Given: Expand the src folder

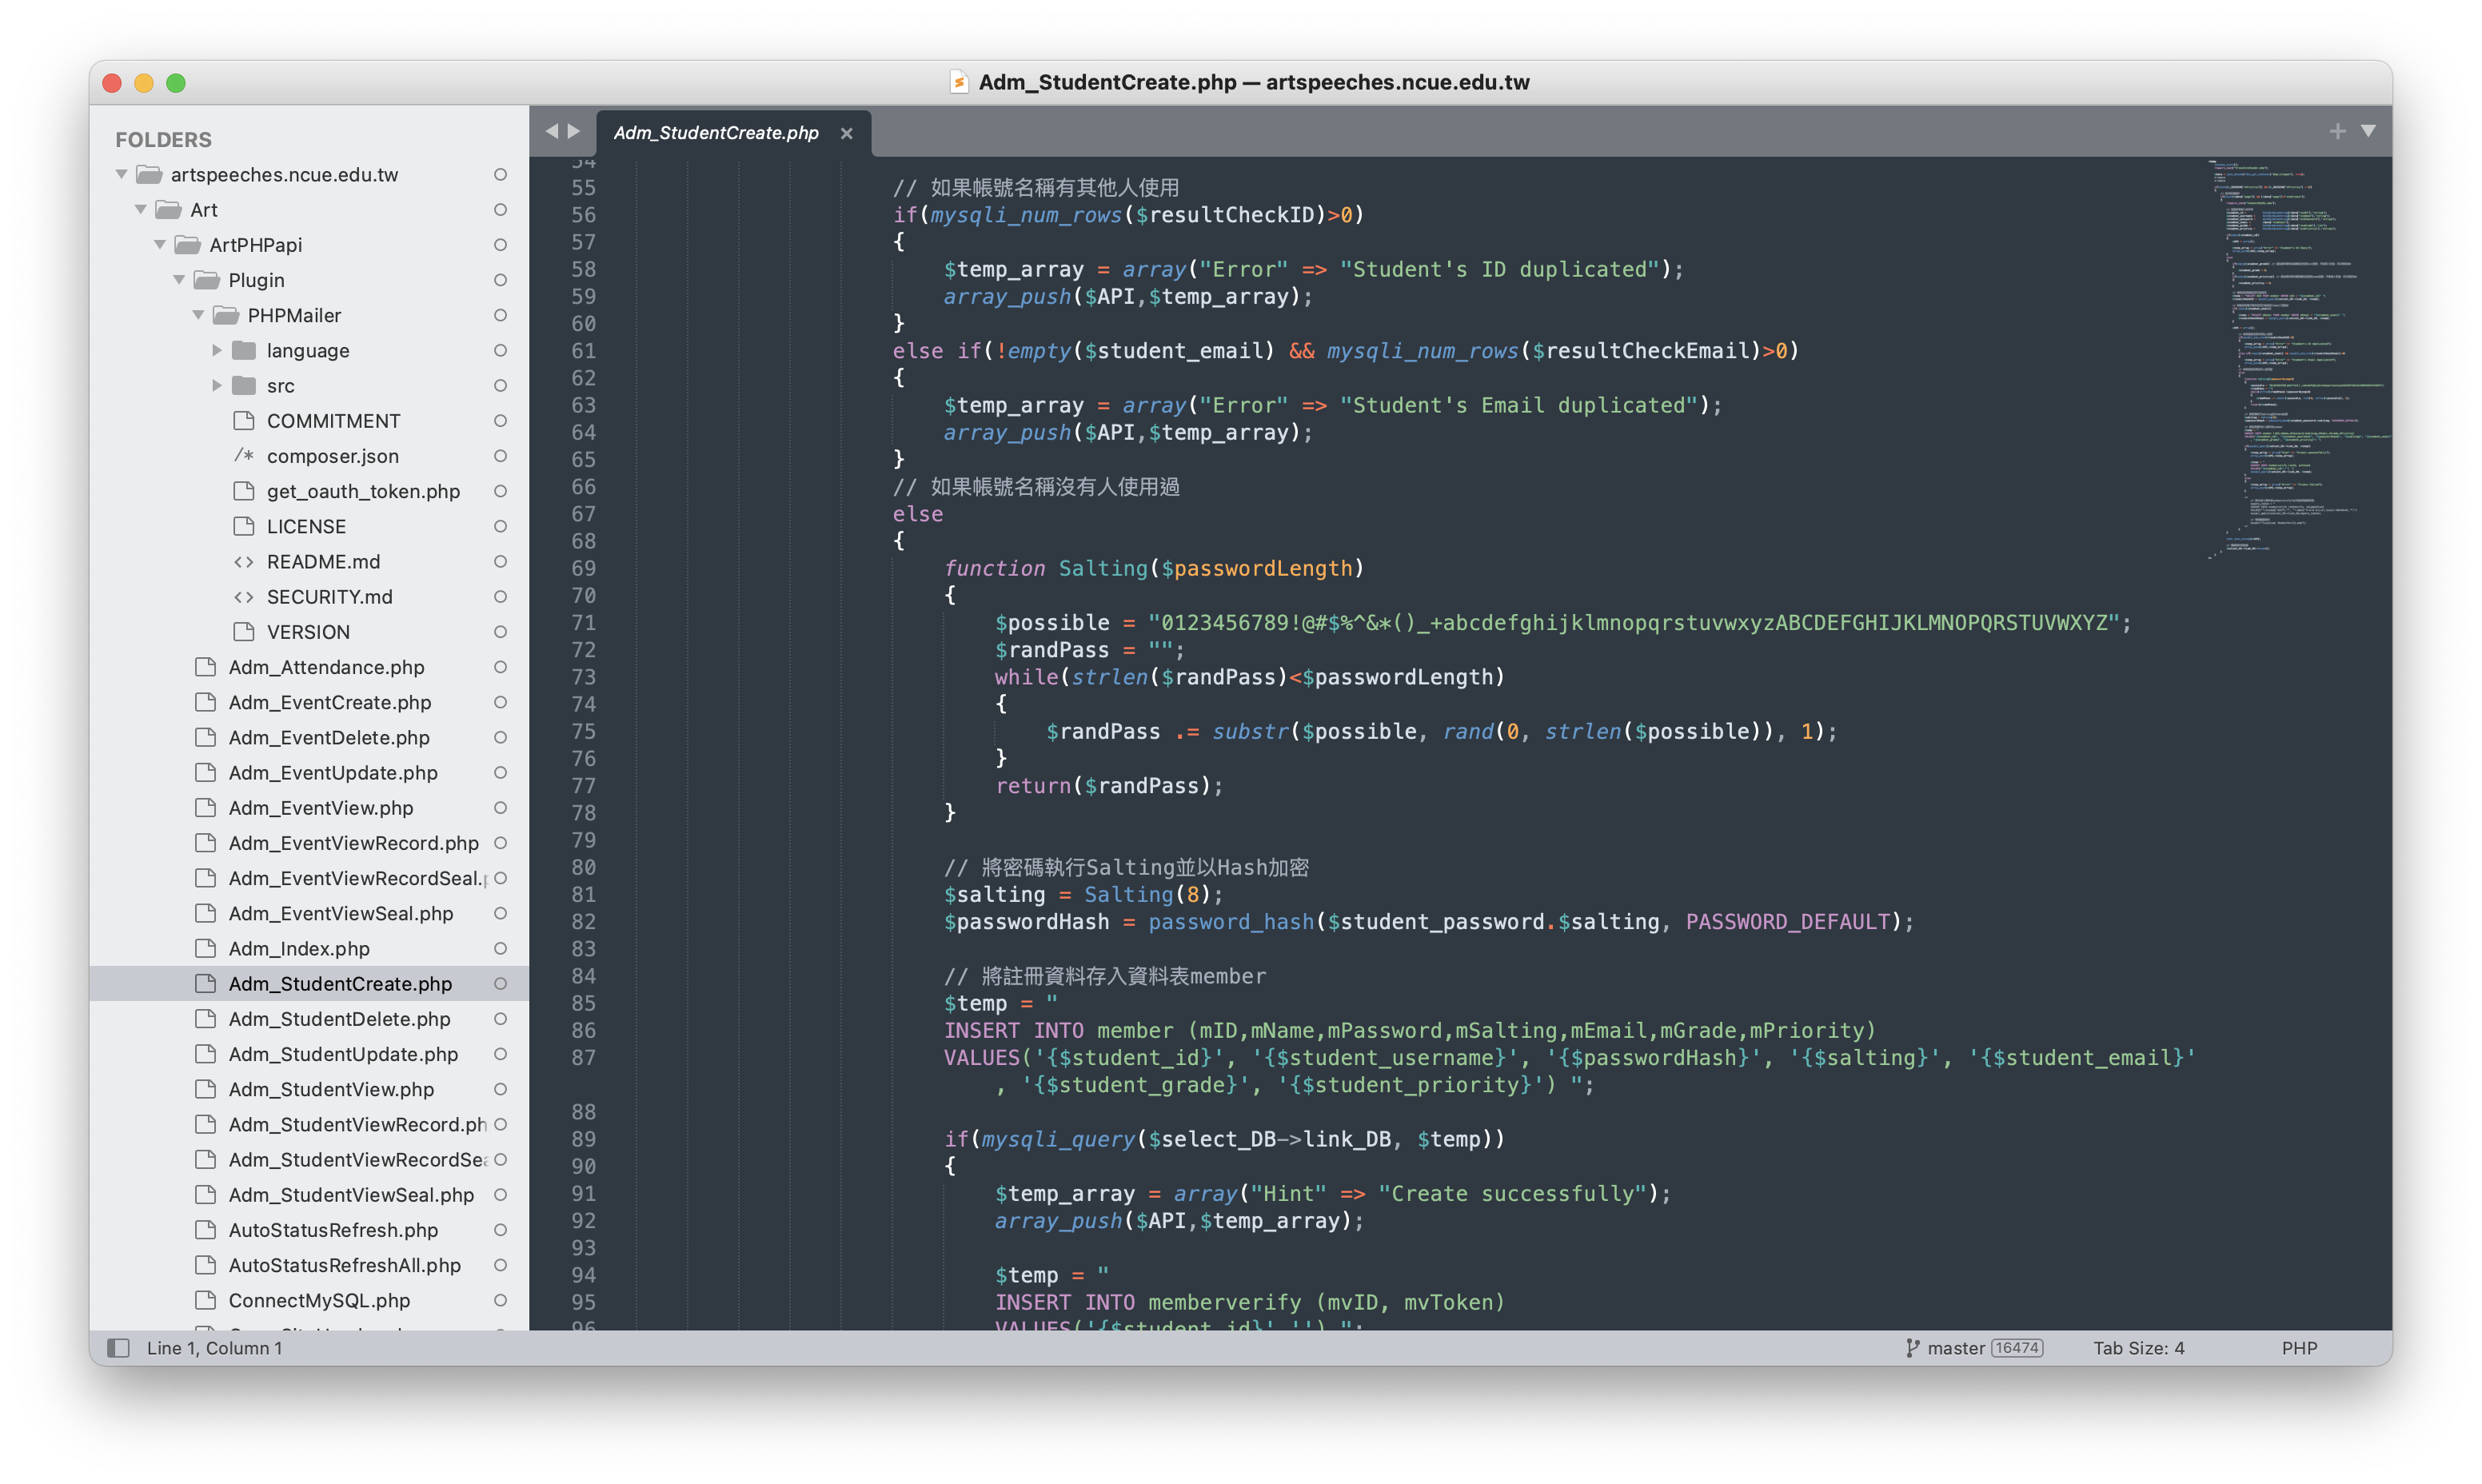Looking at the screenshot, I should click(217, 385).
